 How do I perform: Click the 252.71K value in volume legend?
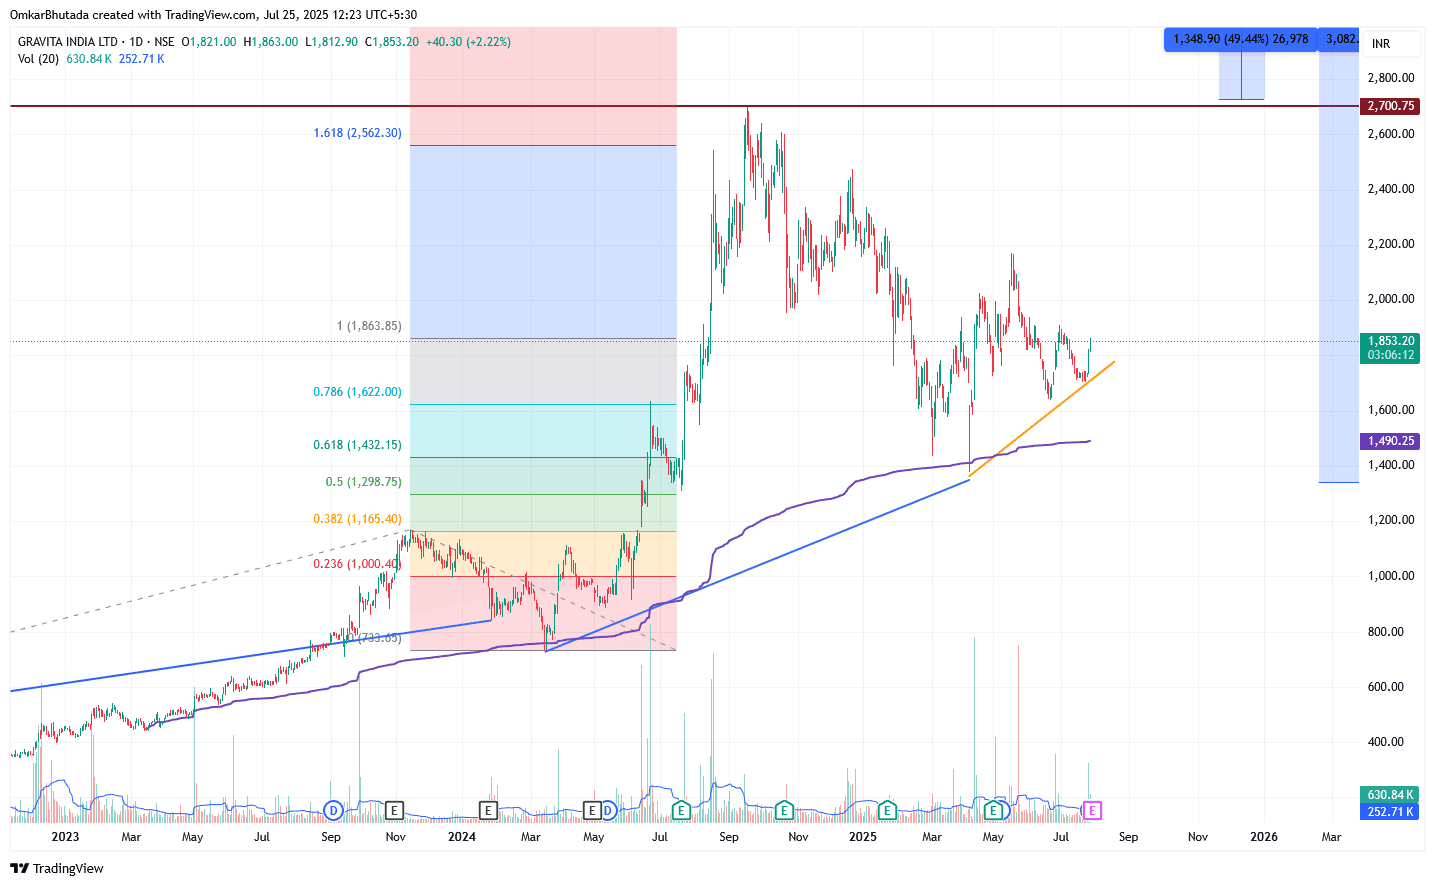[142, 59]
